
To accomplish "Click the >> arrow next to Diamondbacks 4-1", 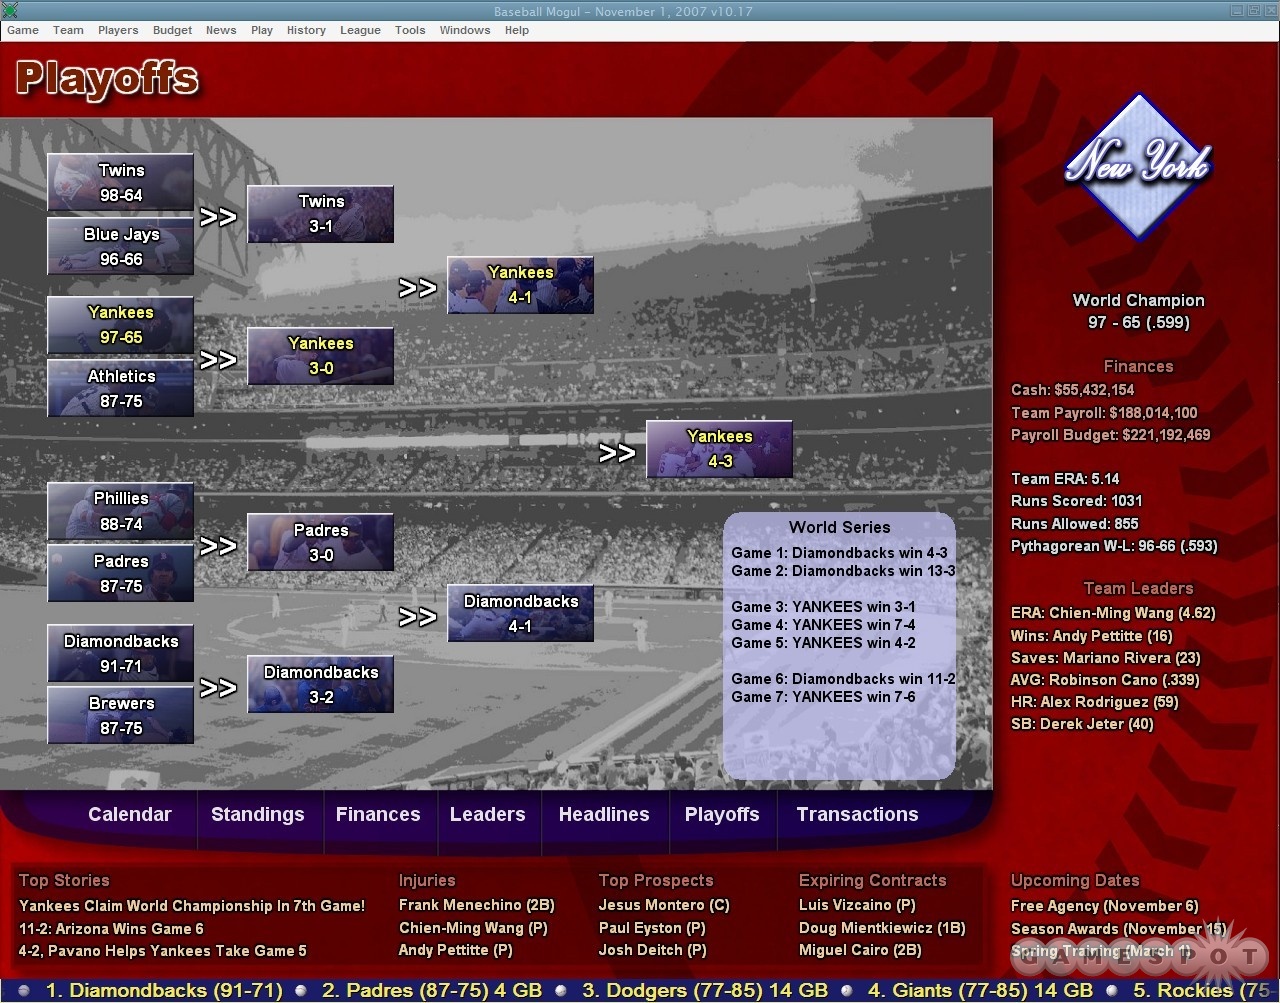I will (x=419, y=617).
